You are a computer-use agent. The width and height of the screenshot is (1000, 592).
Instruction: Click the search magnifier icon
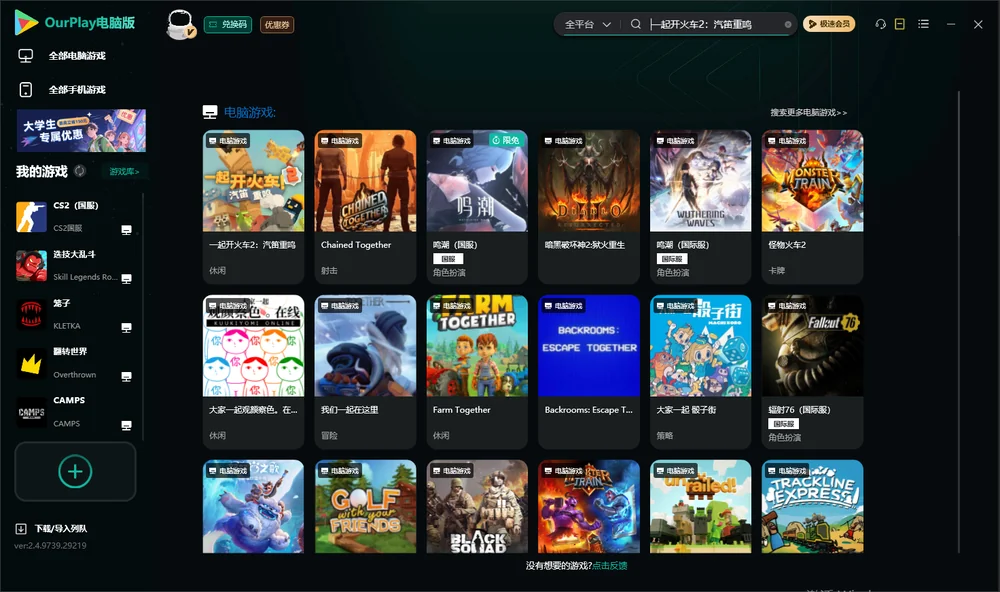[635, 24]
